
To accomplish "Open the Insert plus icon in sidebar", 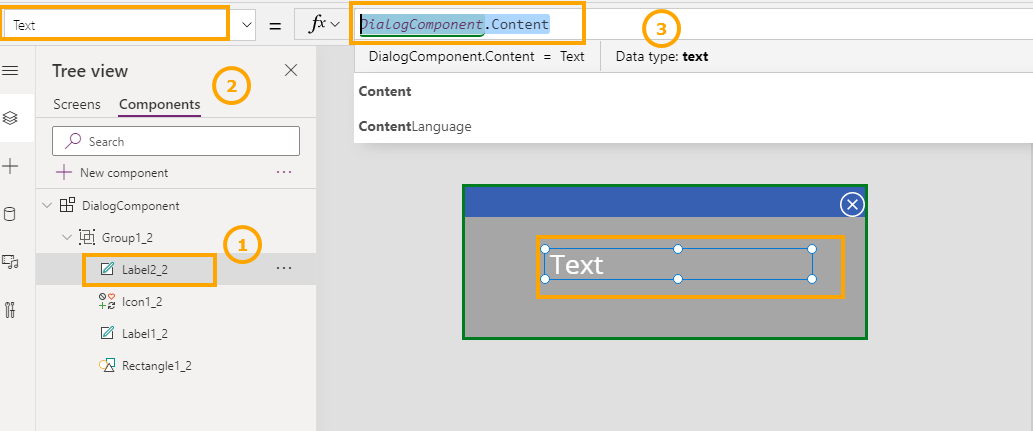I will [11, 166].
